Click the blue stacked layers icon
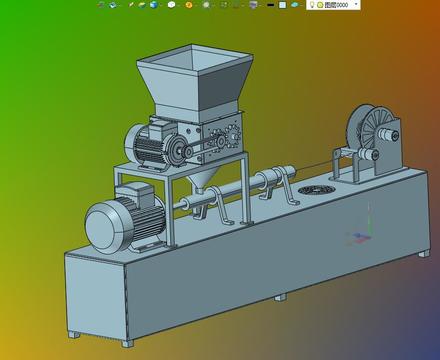Viewport: 440px width, 360px height. click(113, 5)
